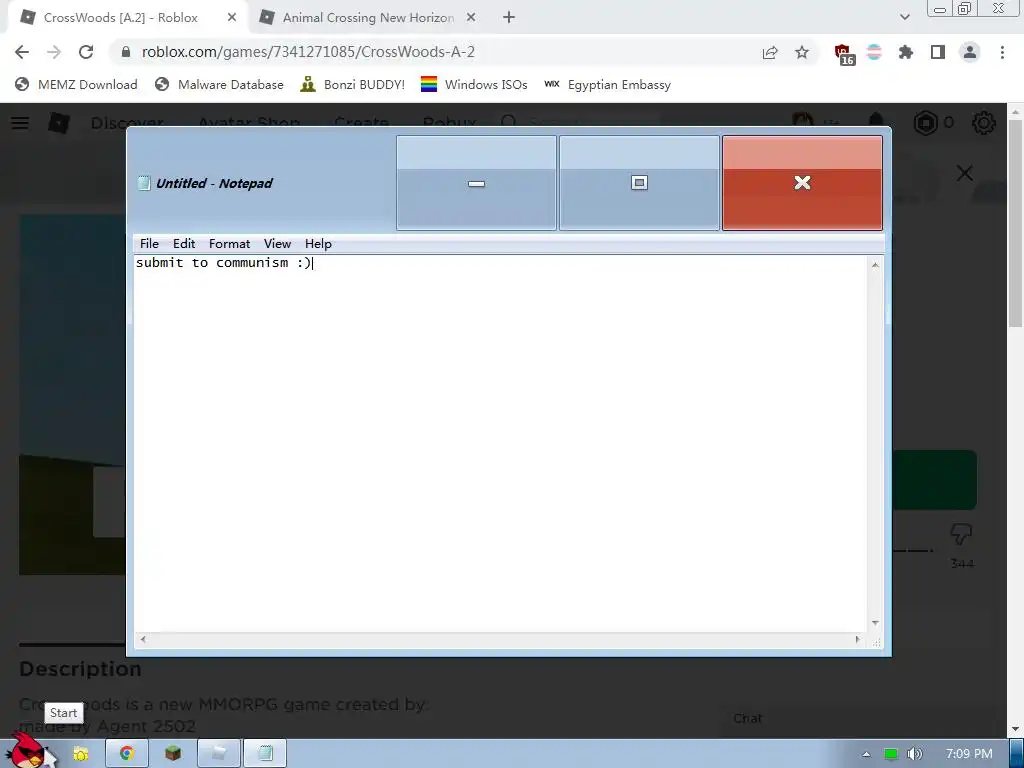Share this page icon
Viewport: 1024px width, 768px height.
tap(770, 52)
